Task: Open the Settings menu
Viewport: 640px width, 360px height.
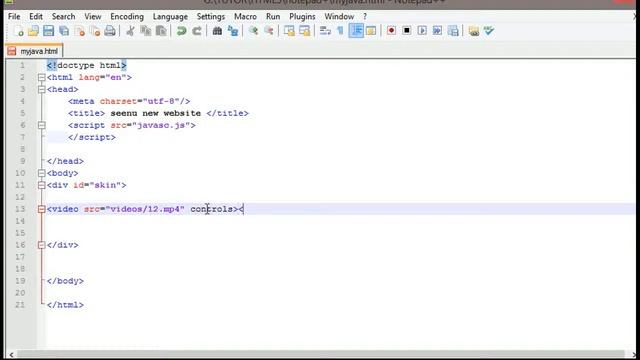Action: 211,17
